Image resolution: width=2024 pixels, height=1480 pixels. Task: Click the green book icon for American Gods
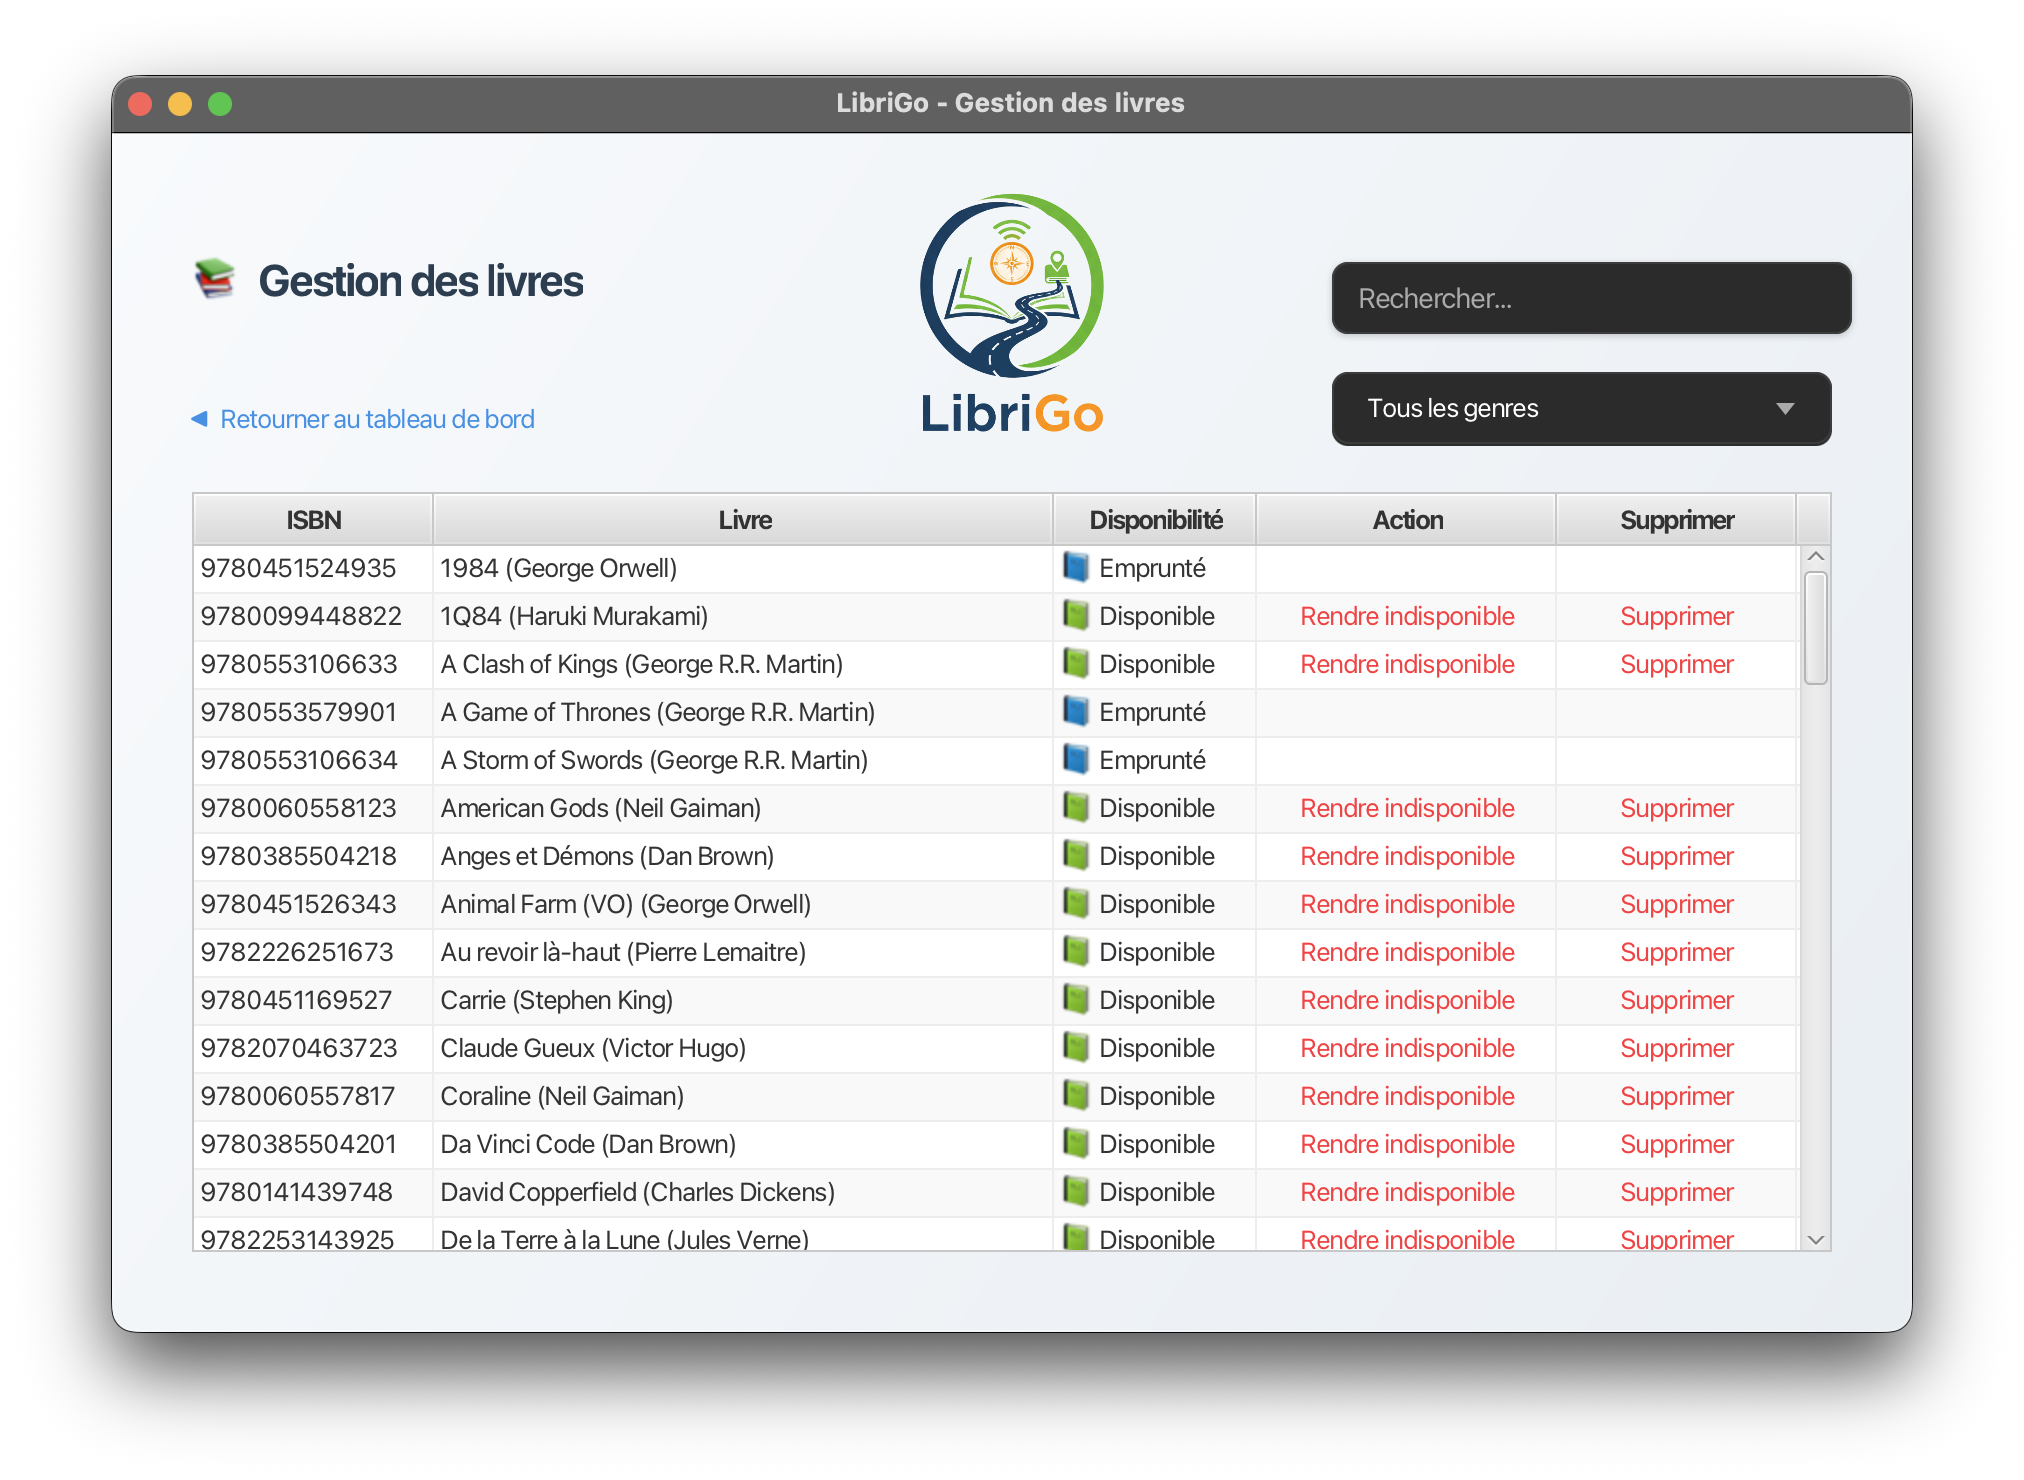click(x=1076, y=808)
